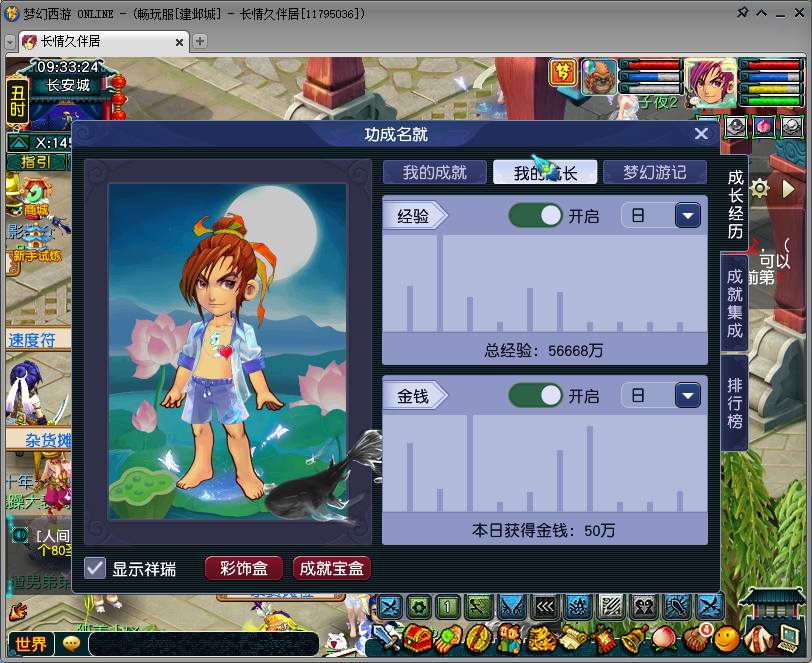Open the two-characters team icon

click(511, 639)
